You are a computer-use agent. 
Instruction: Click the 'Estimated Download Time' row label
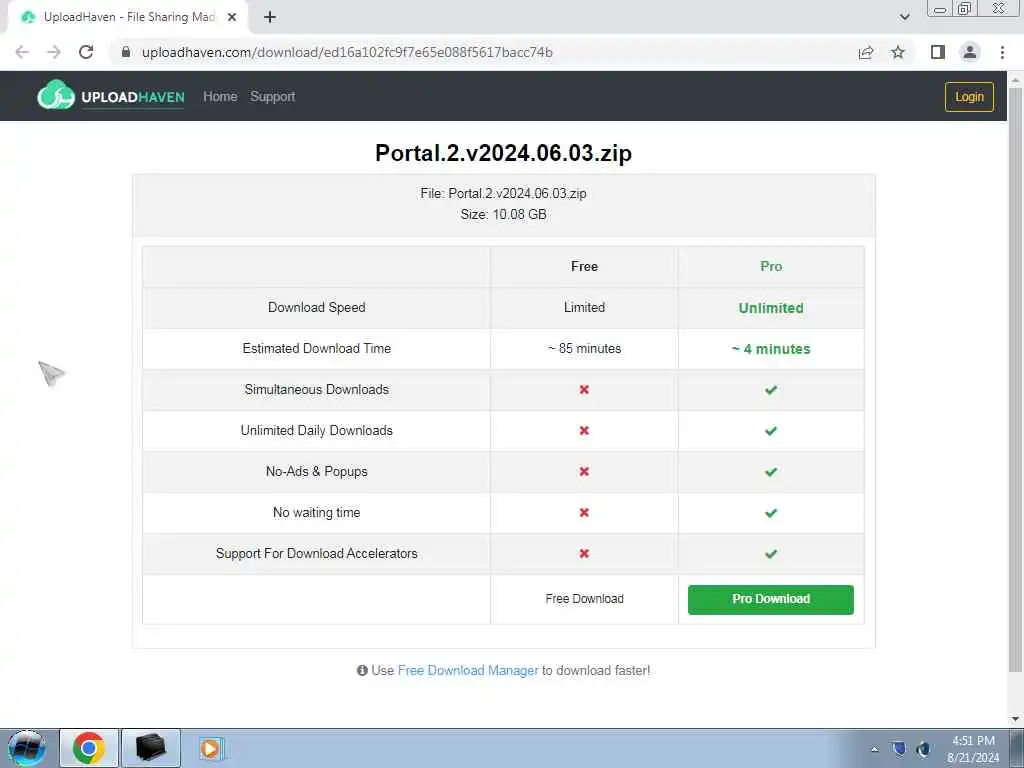coord(317,349)
